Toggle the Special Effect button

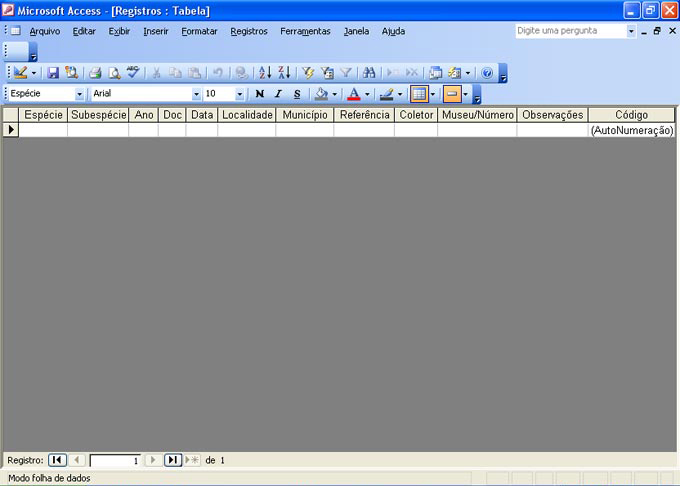(x=452, y=94)
